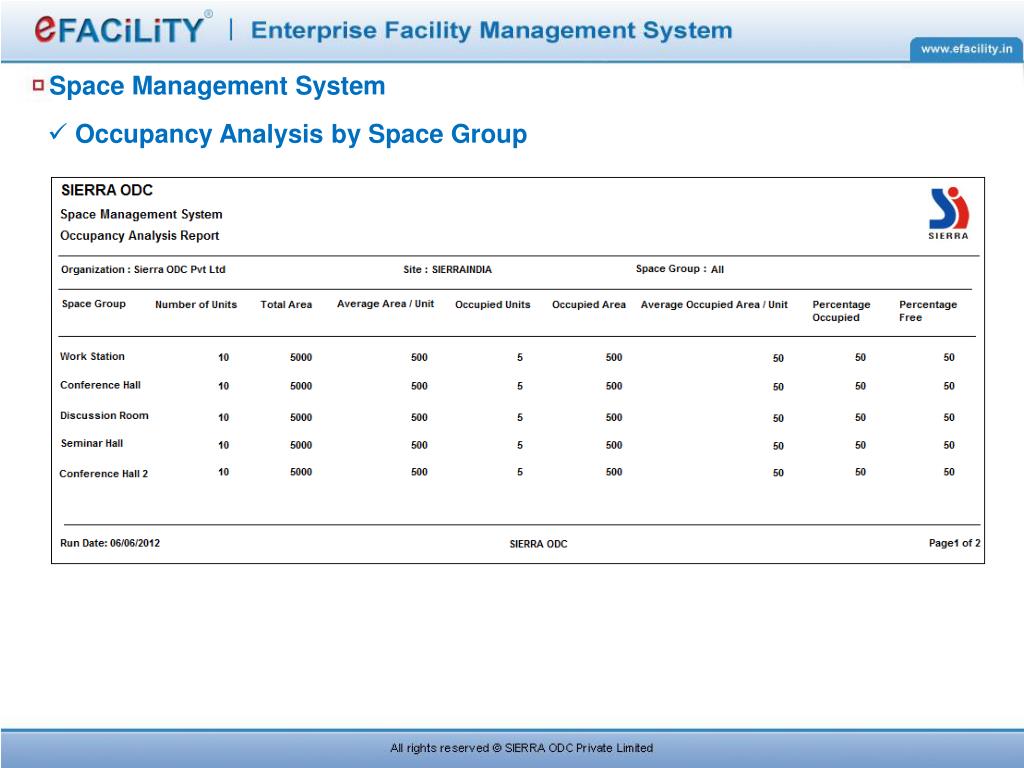The image size is (1024, 768).
Task: Click the 'Space Management System' report subtitle in black
Action: [x=141, y=214]
